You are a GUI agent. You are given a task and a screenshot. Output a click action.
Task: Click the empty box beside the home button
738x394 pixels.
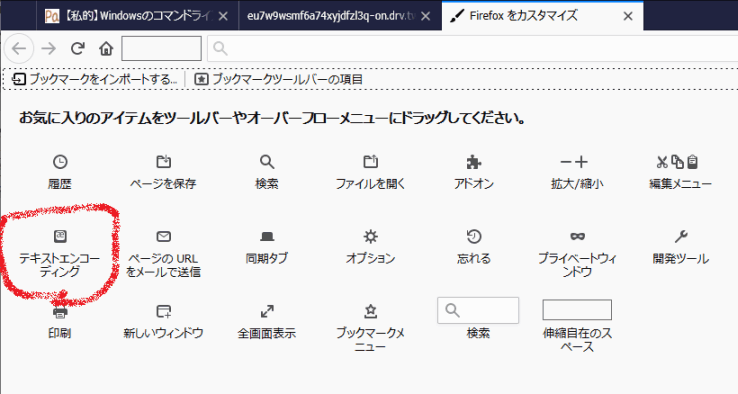pos(161,48)
